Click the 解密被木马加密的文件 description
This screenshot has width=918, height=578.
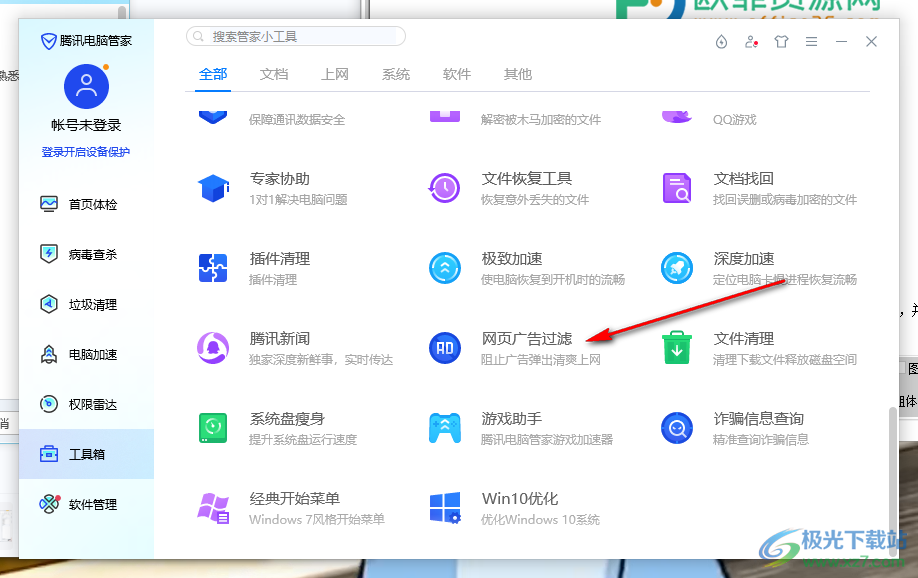(541, 120)
